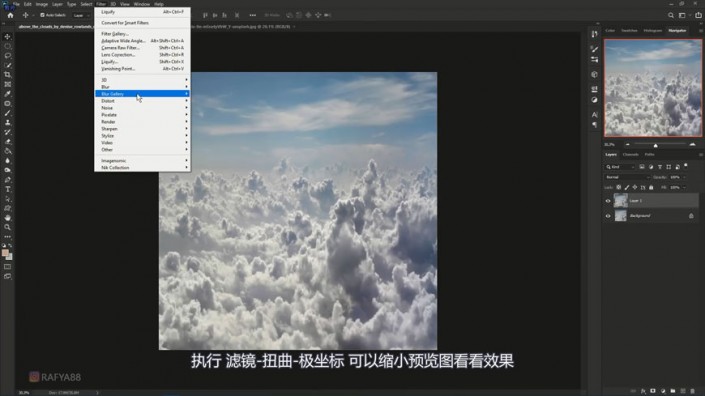
Task: Click the Share icon at top right
Action: [x=698, y=15]
